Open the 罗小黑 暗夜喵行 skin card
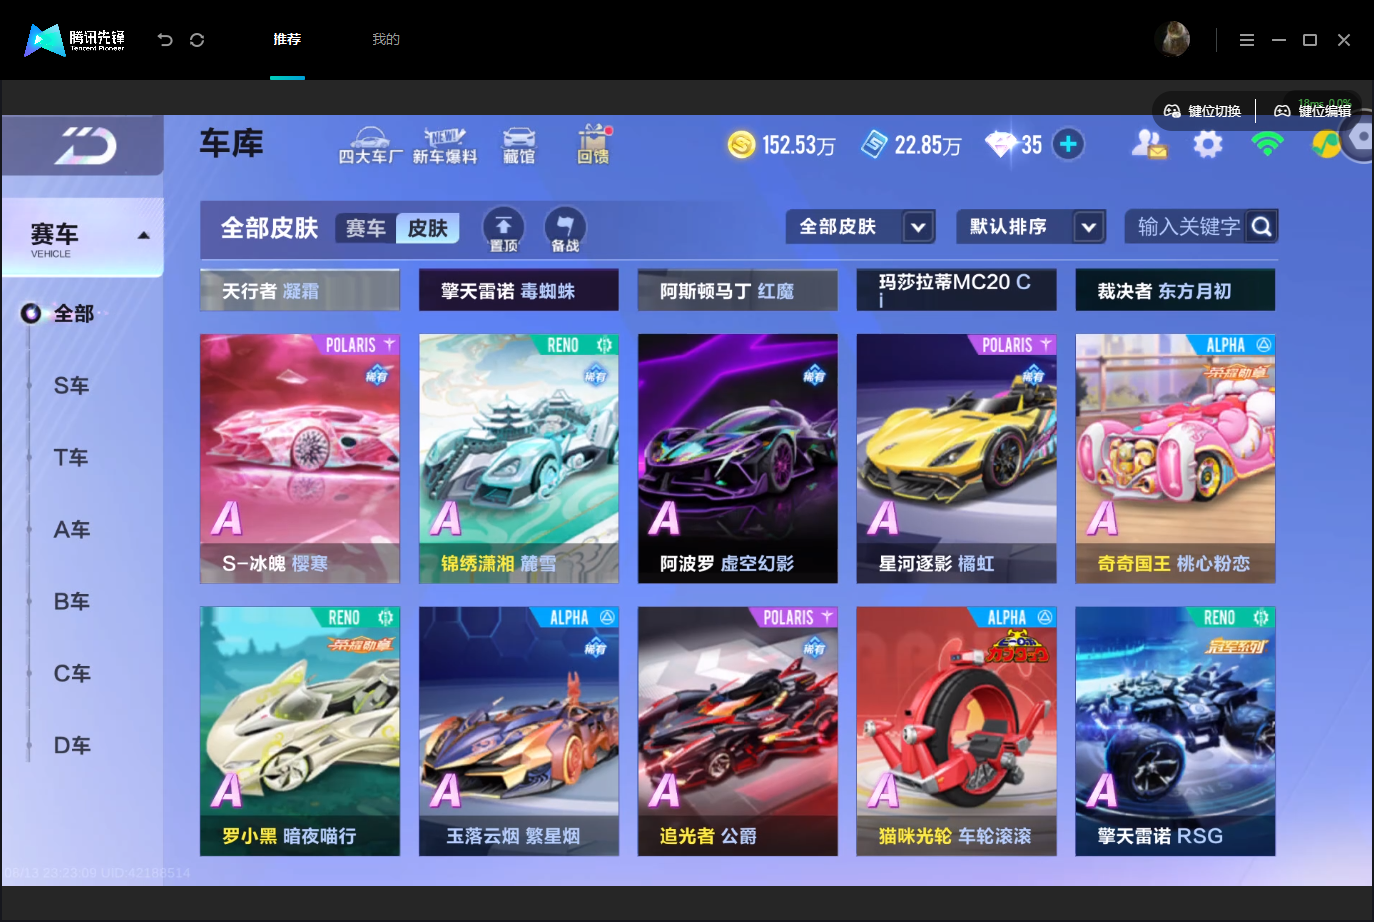The width and height of the screenshot is (1374, 922). click(300, 732)
